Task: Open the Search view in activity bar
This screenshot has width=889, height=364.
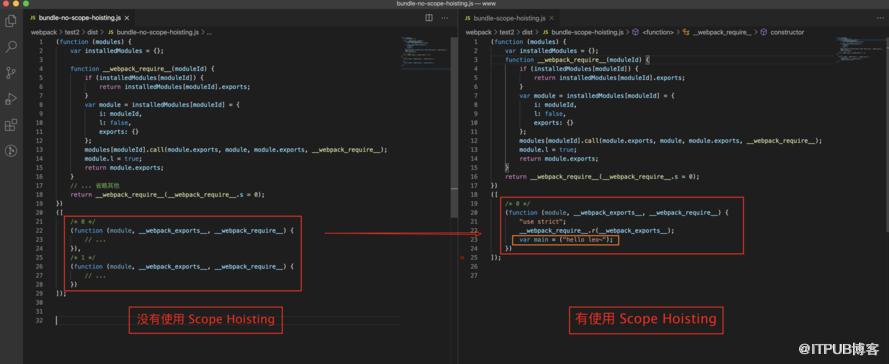Action: tap(11, 47)
